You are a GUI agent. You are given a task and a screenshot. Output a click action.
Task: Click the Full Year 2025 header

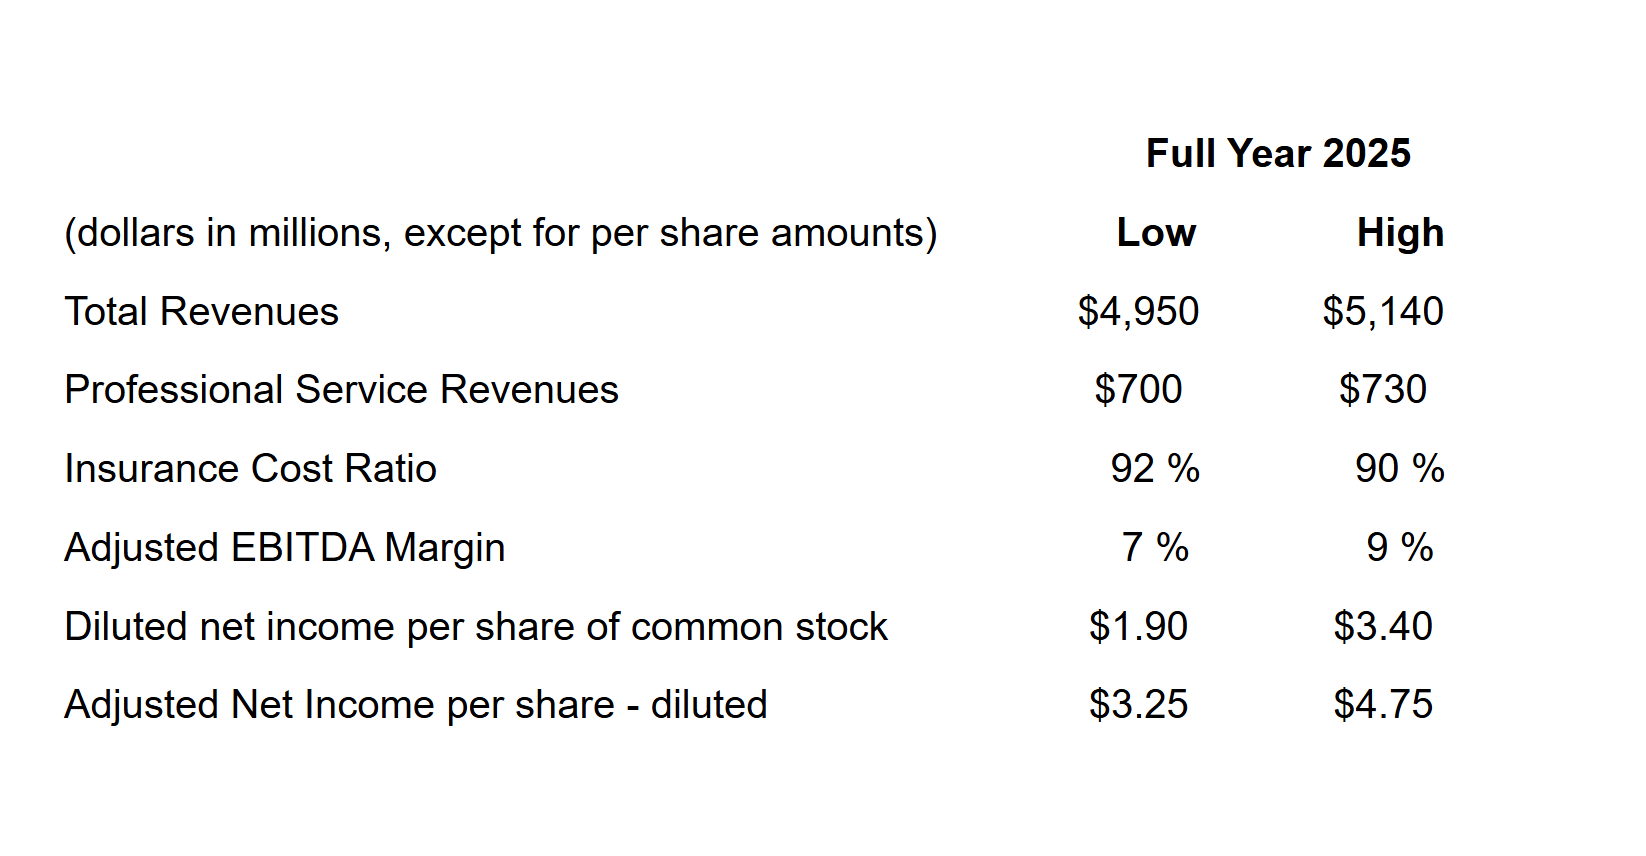pyautogui.click(x=1278, y=154)
